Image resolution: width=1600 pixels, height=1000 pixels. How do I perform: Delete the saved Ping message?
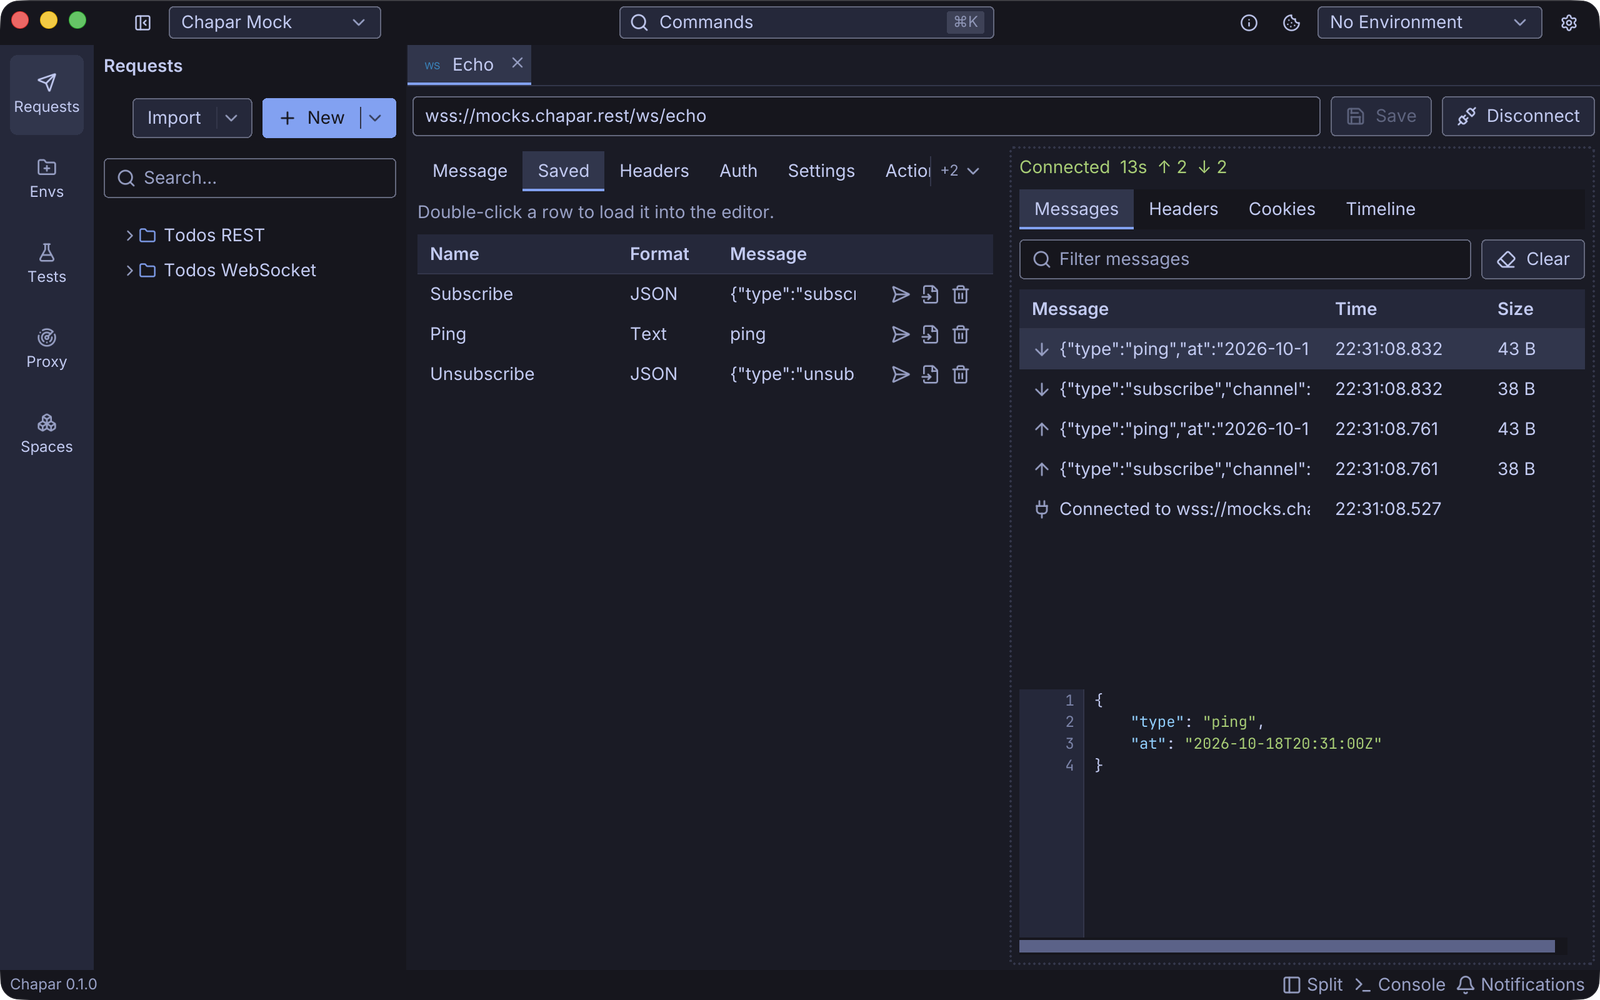click(960, 334)
